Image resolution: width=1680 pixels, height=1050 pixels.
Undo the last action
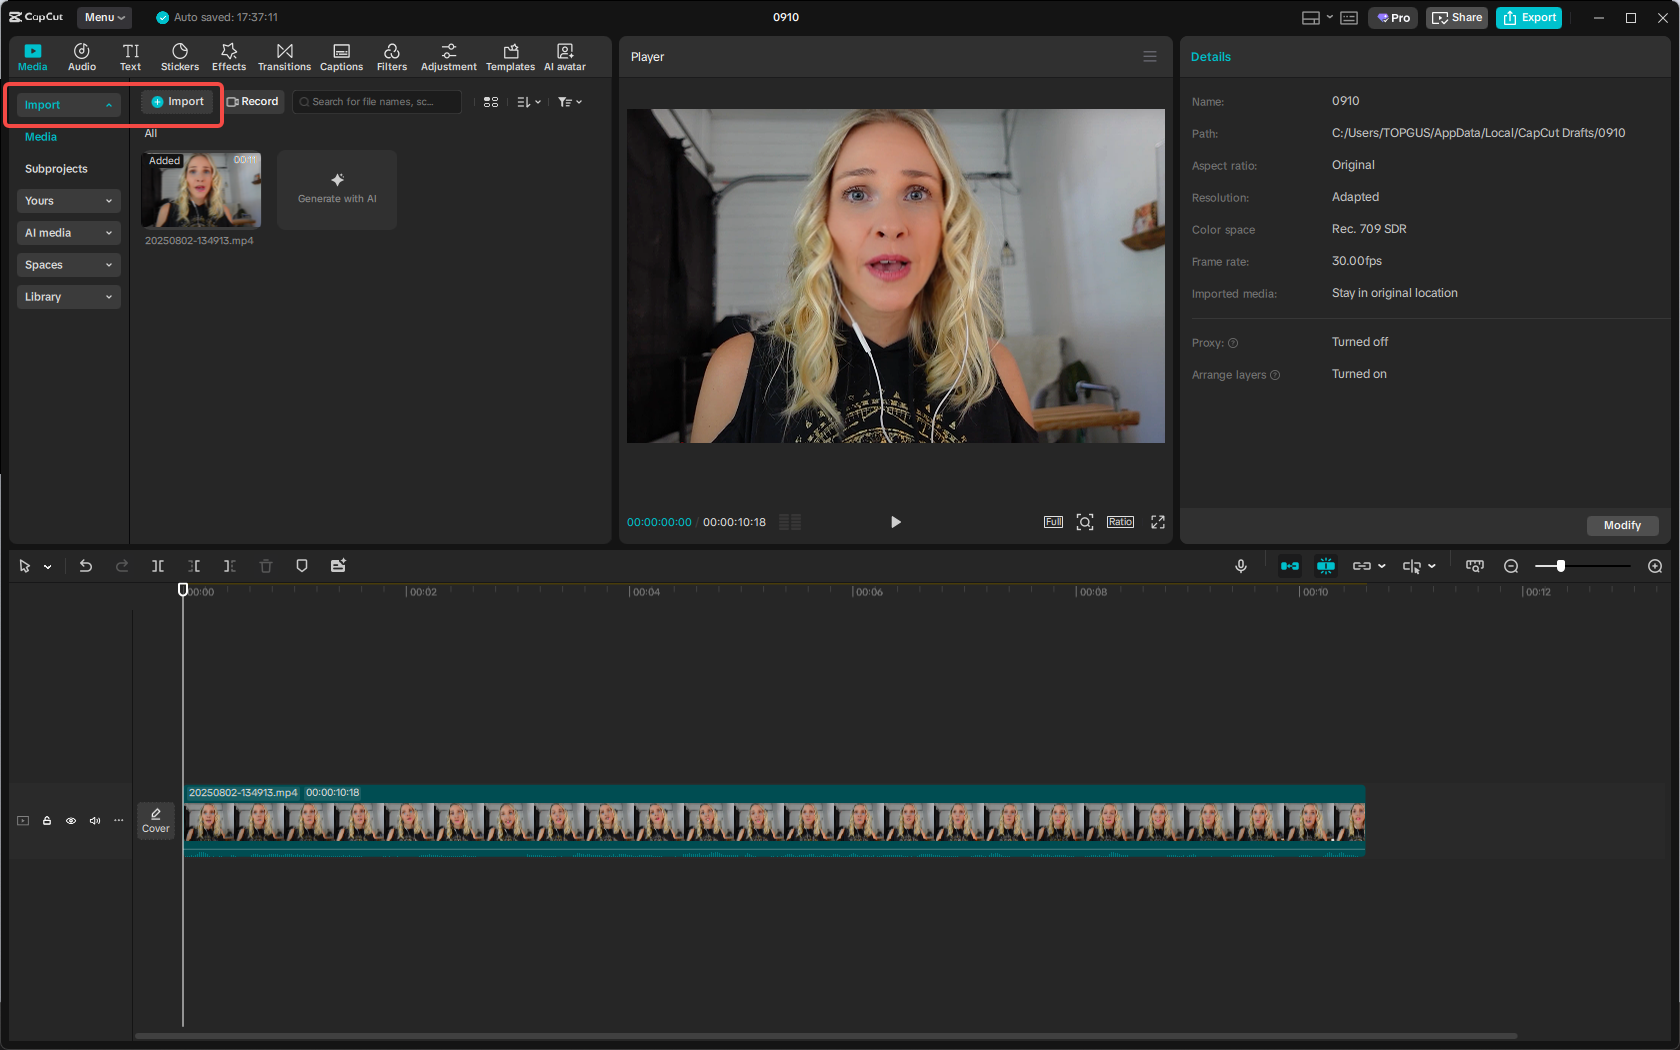pyautogui.click(x=86, y=566)
